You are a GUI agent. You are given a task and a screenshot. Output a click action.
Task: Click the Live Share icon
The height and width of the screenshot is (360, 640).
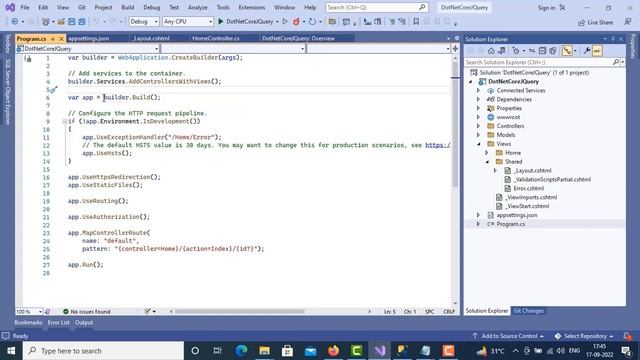pos(581,22)
